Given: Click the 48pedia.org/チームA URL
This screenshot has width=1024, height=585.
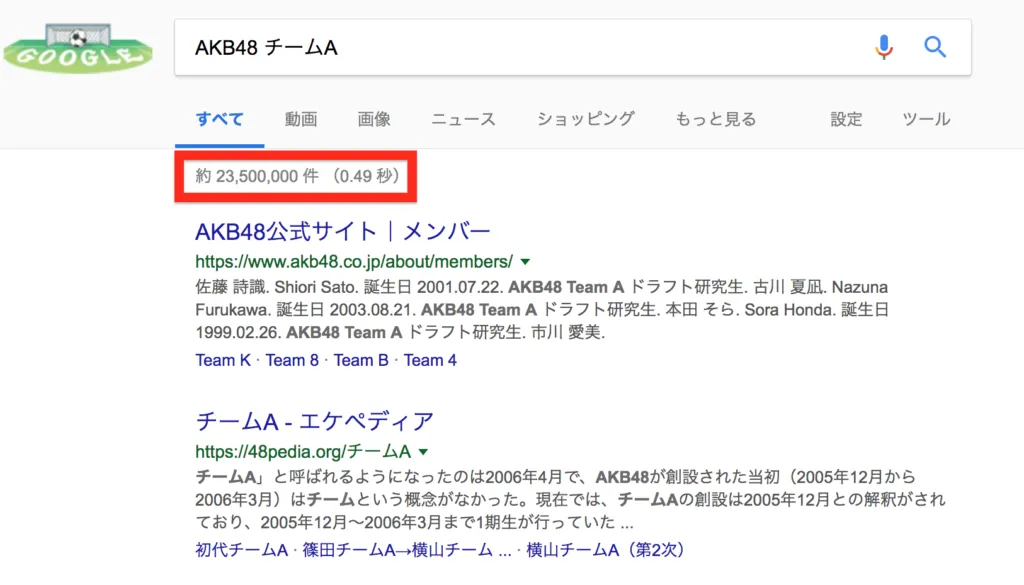Looking at the screenshot, I should pyautogui.click(x=303, y=451).
